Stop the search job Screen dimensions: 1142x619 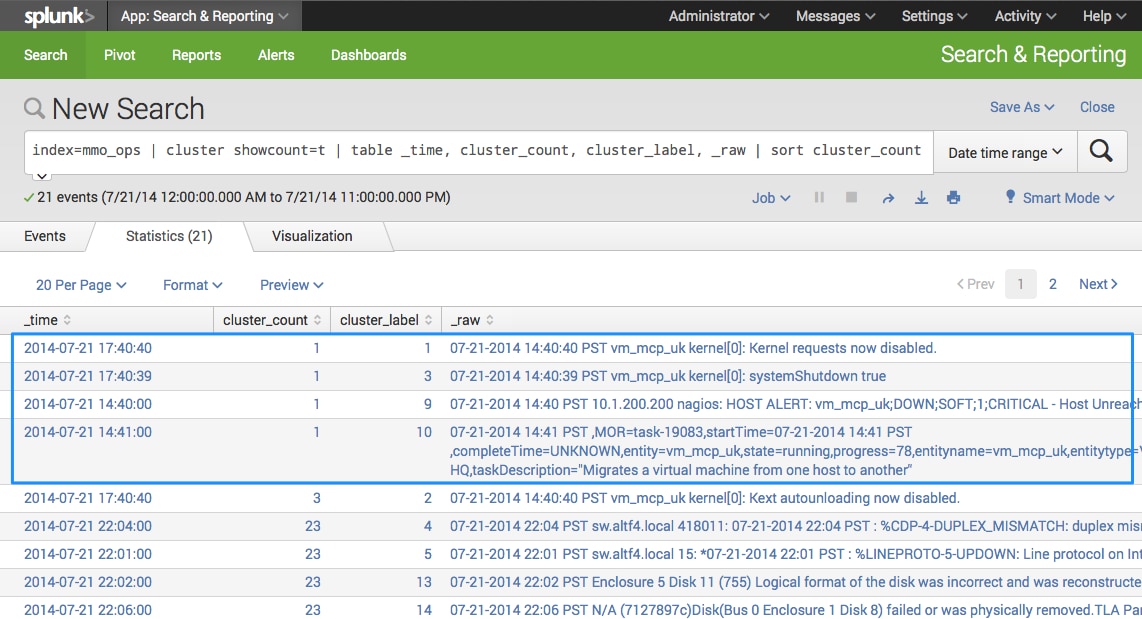[x=851, y=198]
